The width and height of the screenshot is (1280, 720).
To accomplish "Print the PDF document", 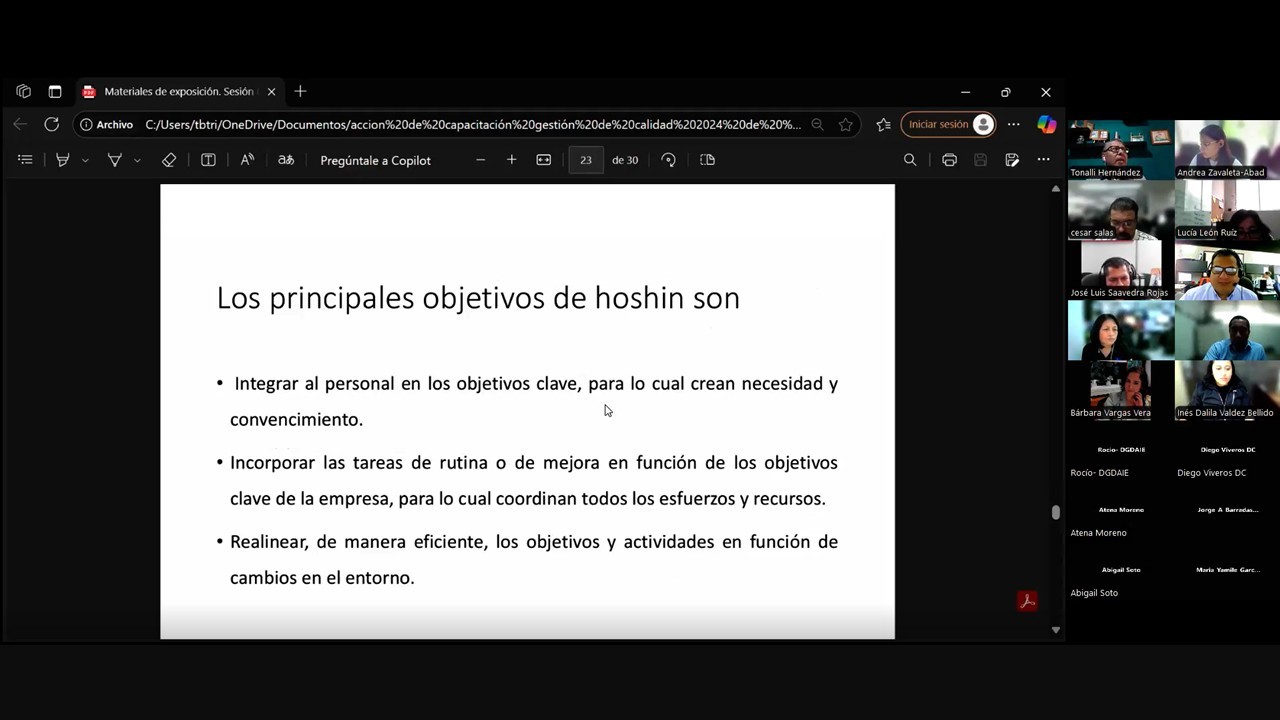I will pyautogui.click(x=949, y=160).
